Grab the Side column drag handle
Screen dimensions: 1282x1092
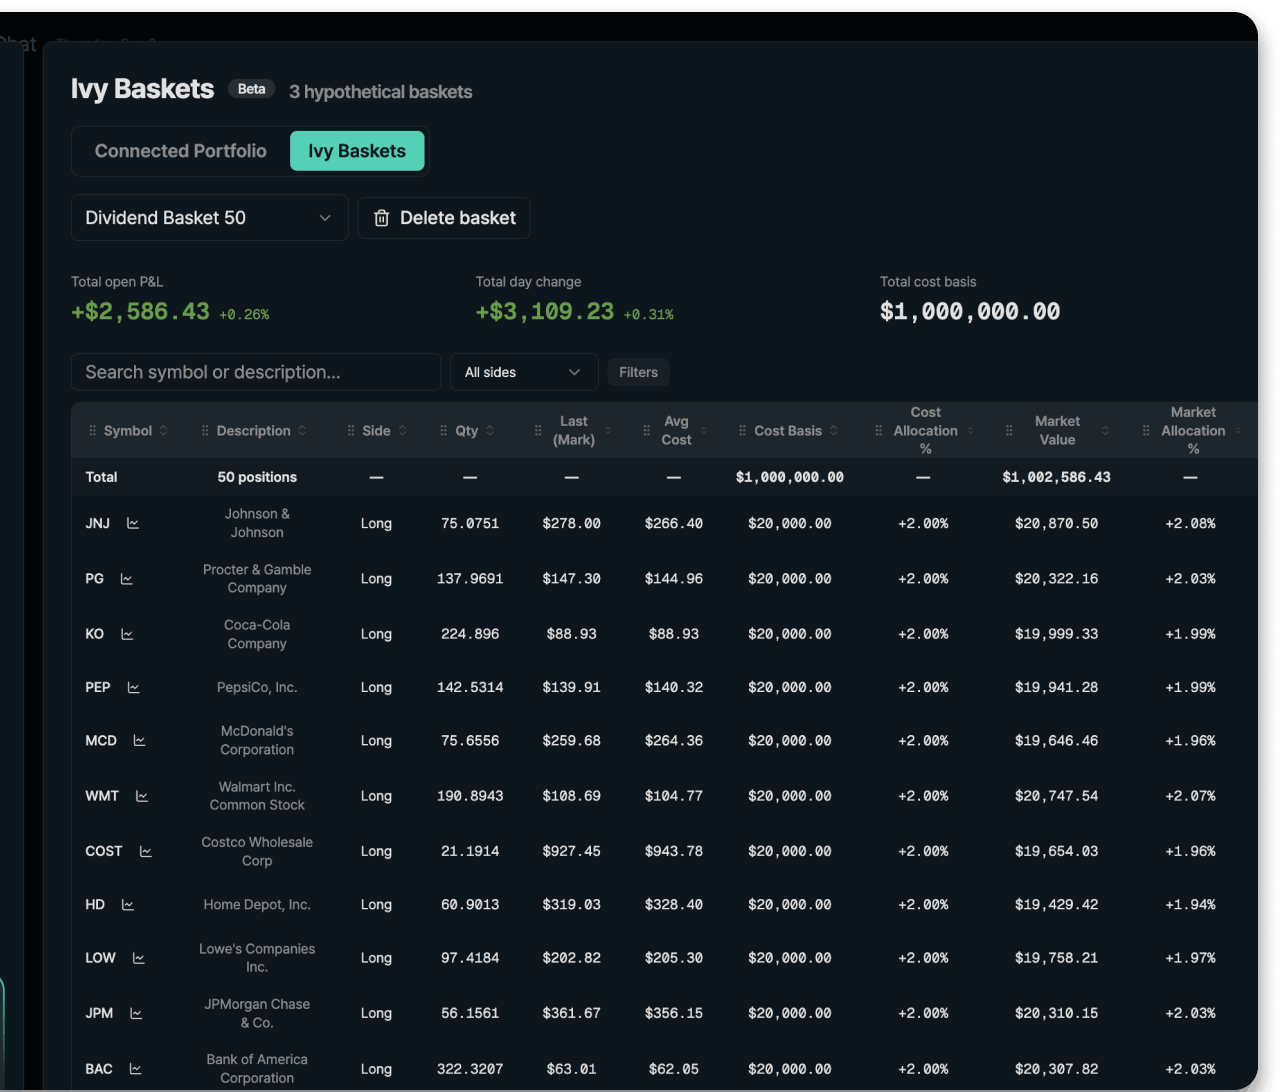pos(351,431)
